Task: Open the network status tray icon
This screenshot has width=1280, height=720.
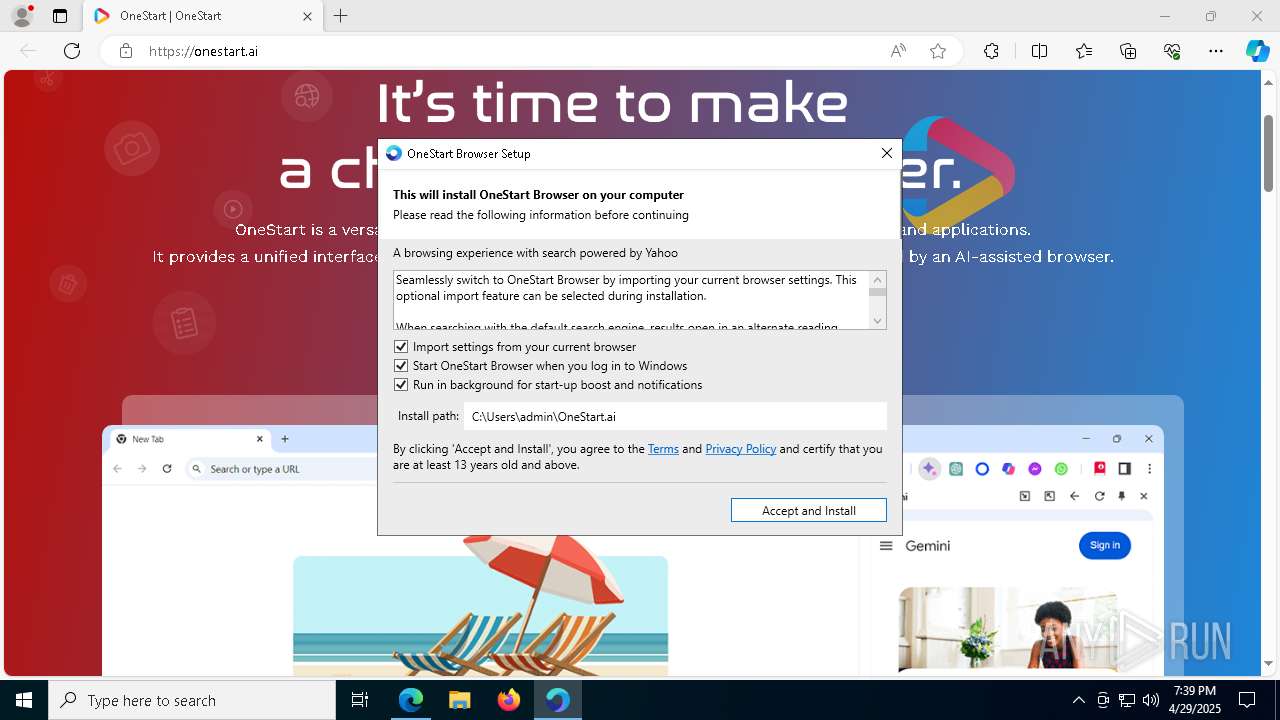Action: click(1127, 700)
